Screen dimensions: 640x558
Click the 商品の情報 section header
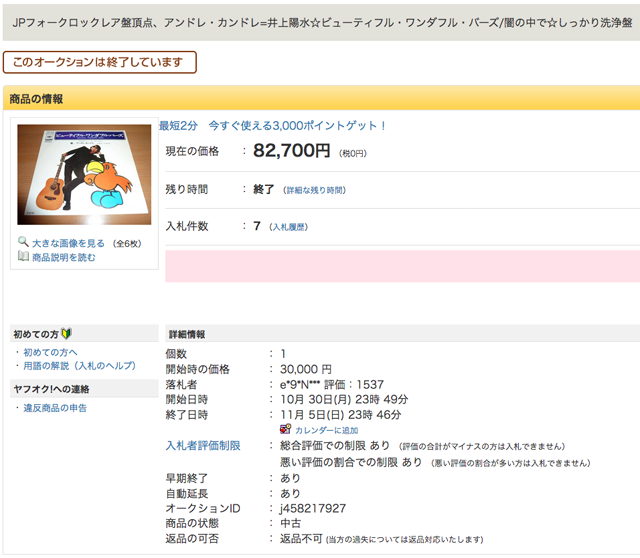(321, 98)
